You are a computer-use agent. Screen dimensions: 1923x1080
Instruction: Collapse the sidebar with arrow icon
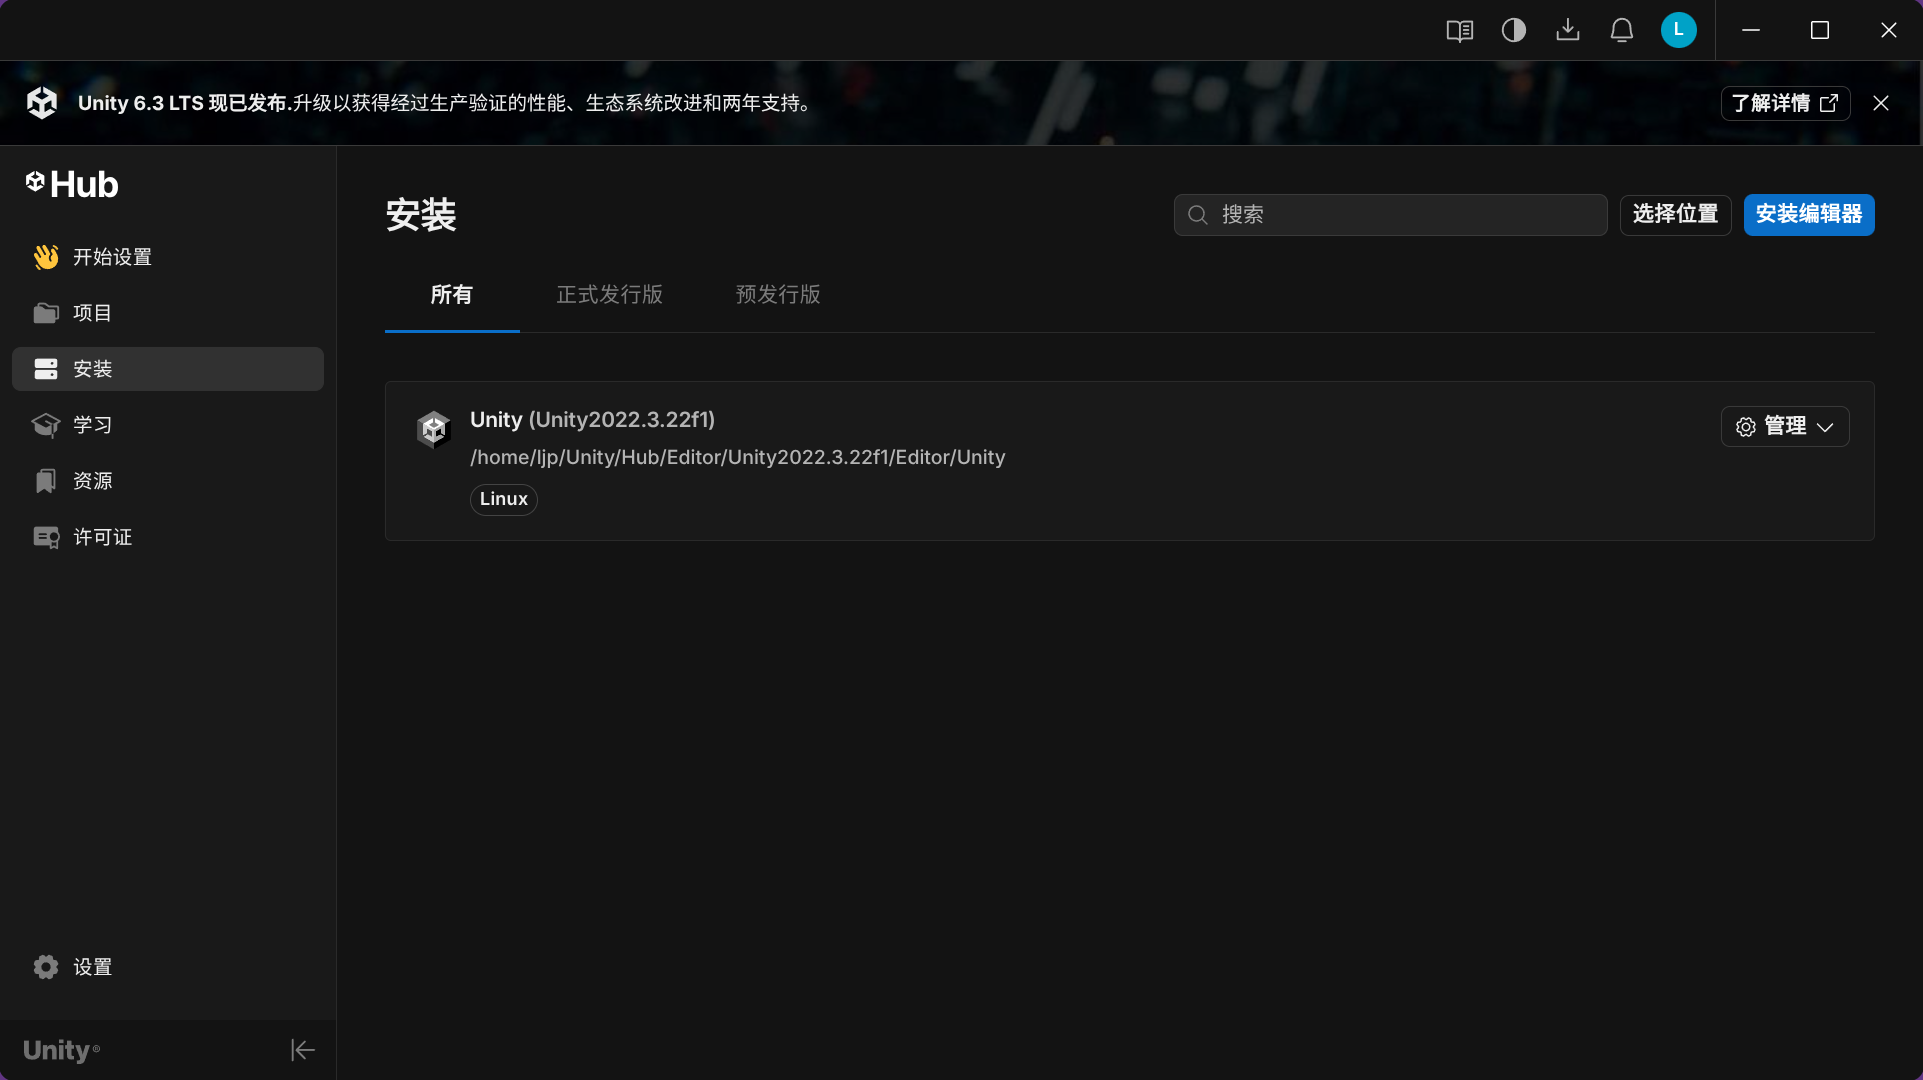302,1050
